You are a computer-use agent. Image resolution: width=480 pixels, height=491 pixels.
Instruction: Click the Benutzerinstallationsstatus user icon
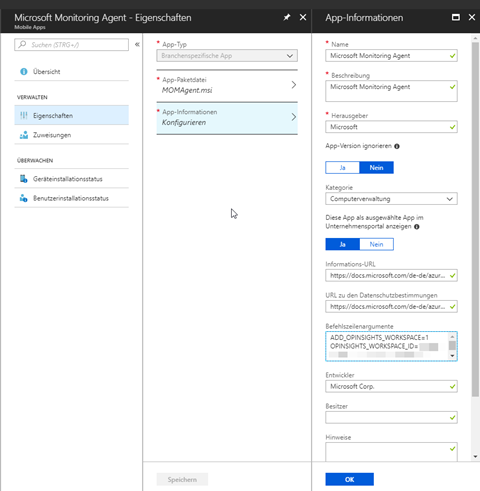(24, 198)
